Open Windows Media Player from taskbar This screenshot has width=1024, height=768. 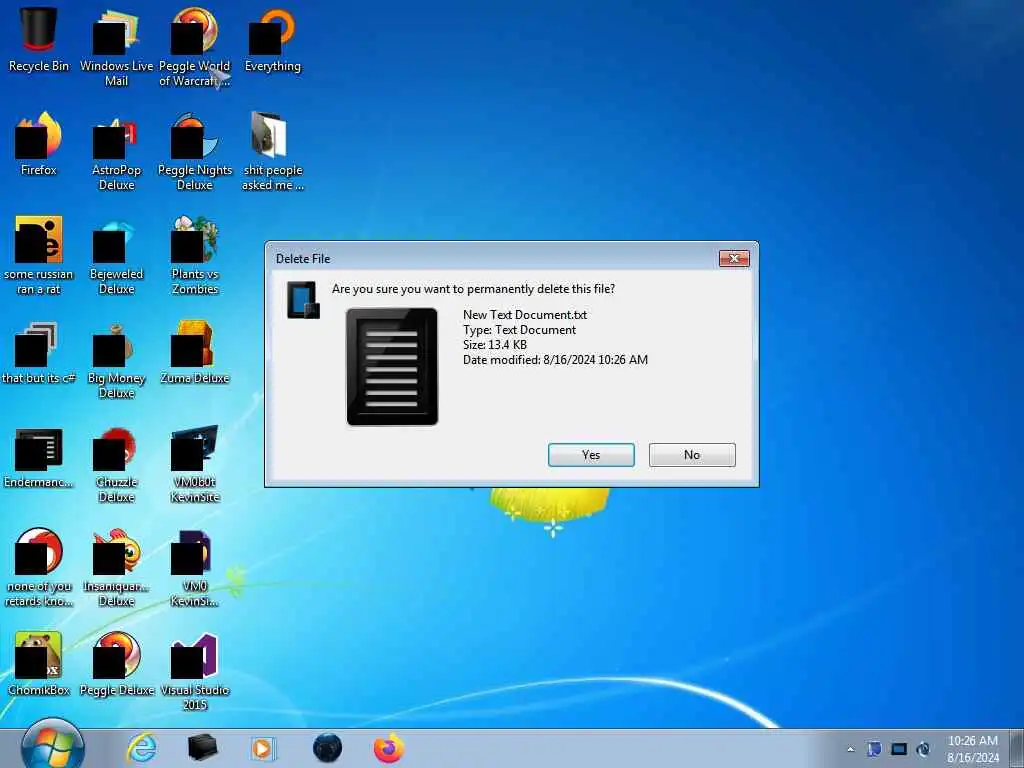263,748
